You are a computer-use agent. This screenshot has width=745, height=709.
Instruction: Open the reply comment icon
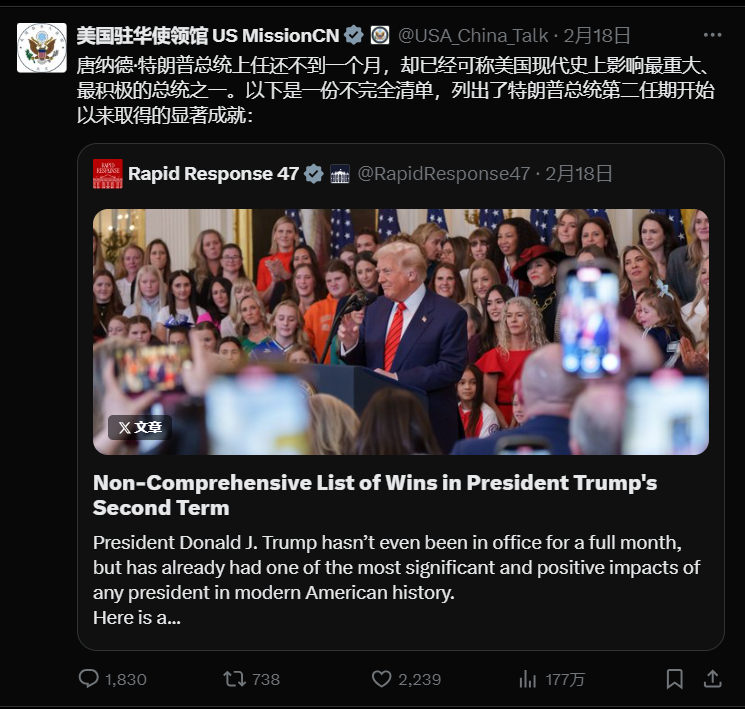(88, 679)
